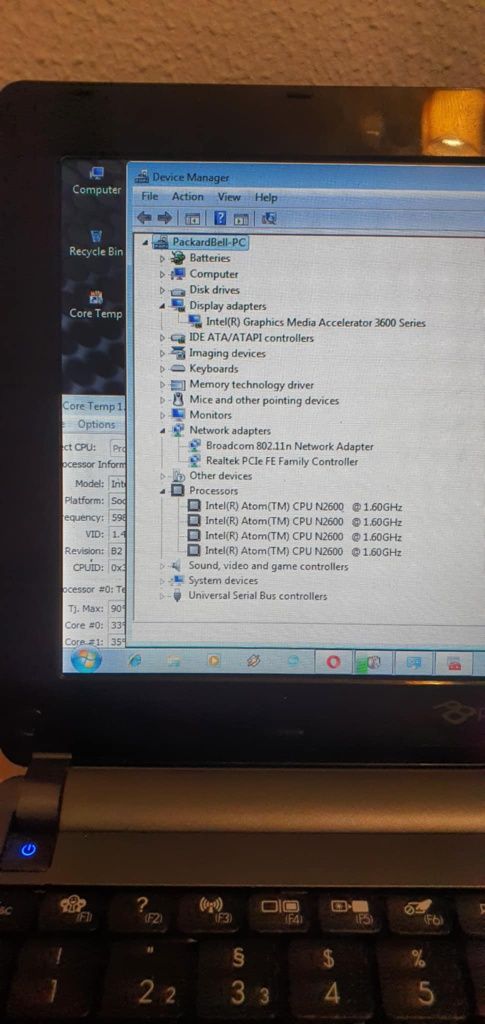
Task: Click the Scan for hardware changes icon
Action: (x=268, y=219)
